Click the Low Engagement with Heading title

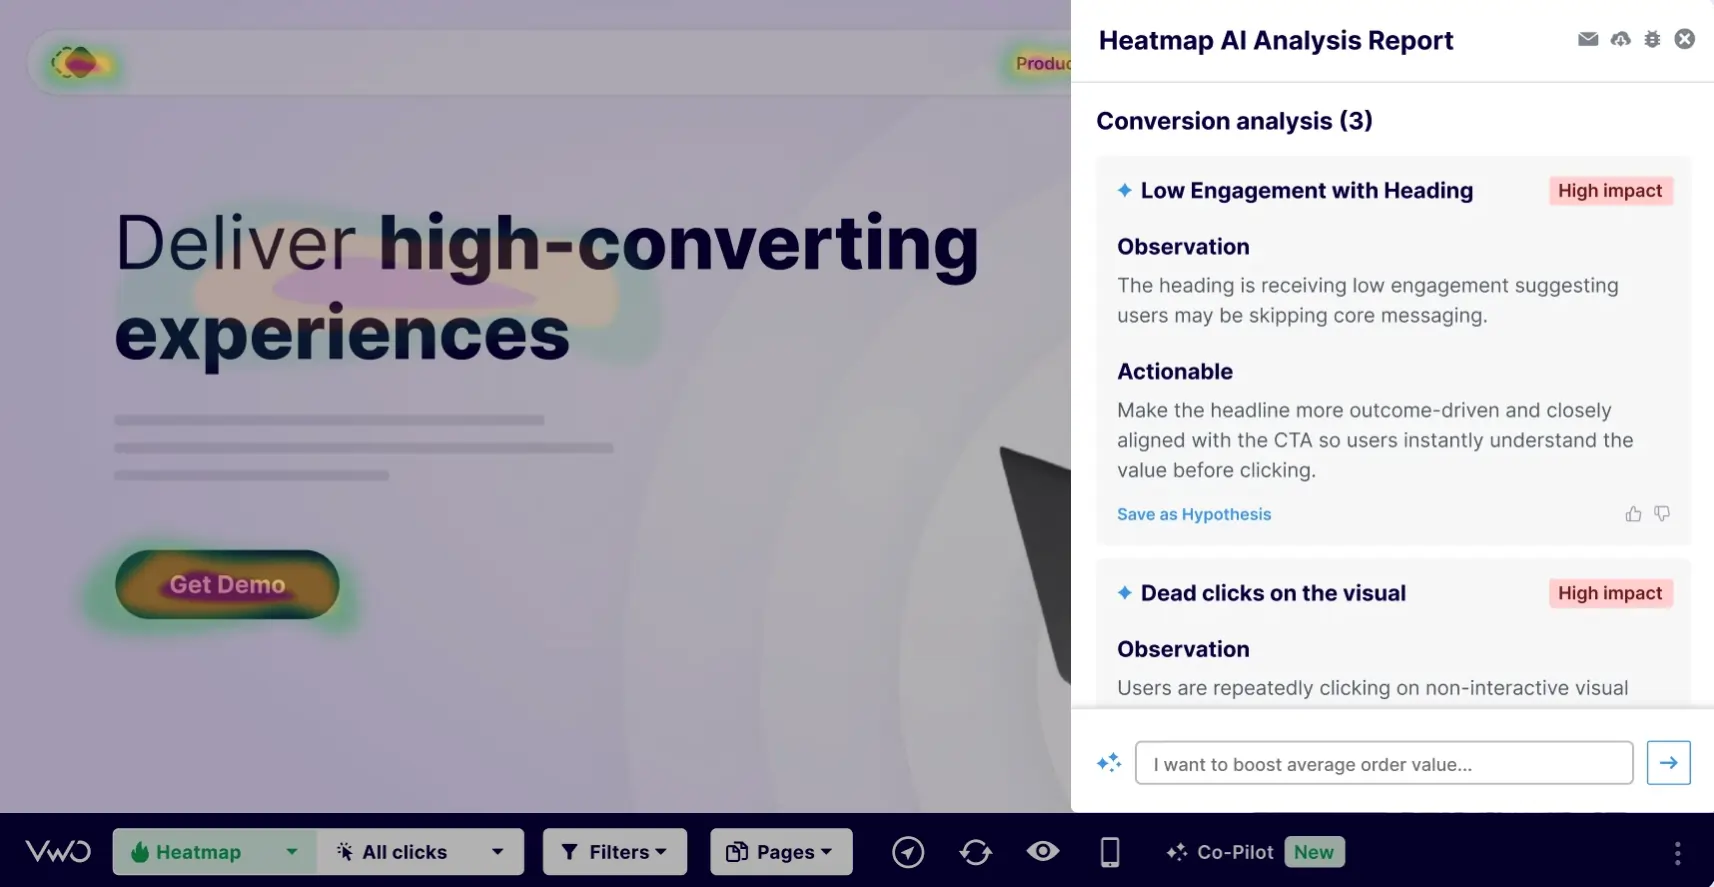1306,190
